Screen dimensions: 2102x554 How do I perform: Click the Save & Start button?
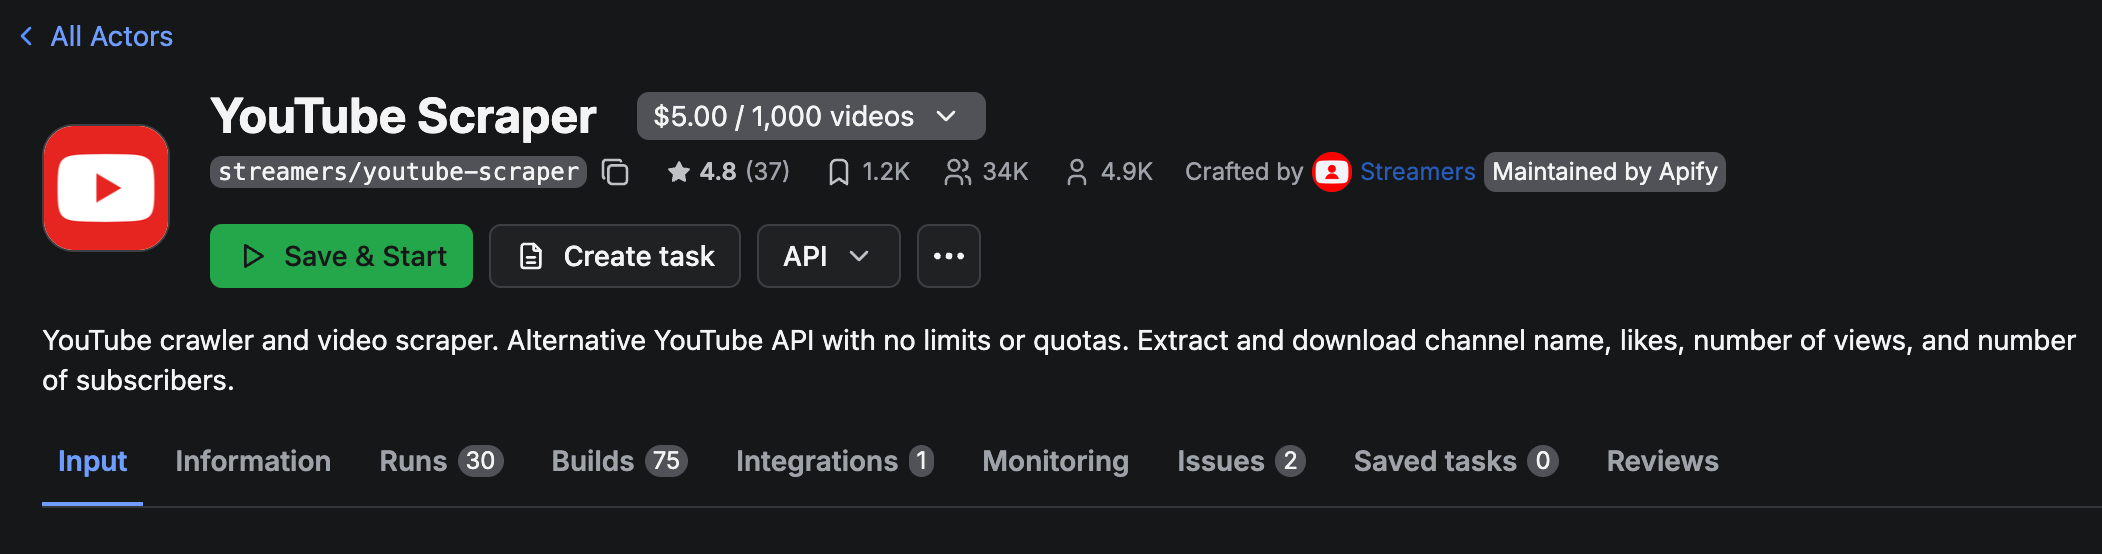point(341,256)
